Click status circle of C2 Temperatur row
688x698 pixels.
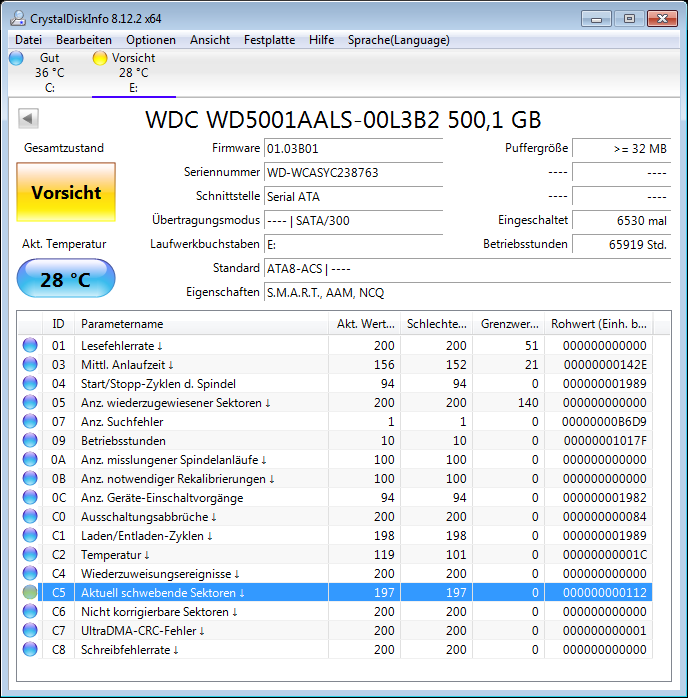pos(30,555)
